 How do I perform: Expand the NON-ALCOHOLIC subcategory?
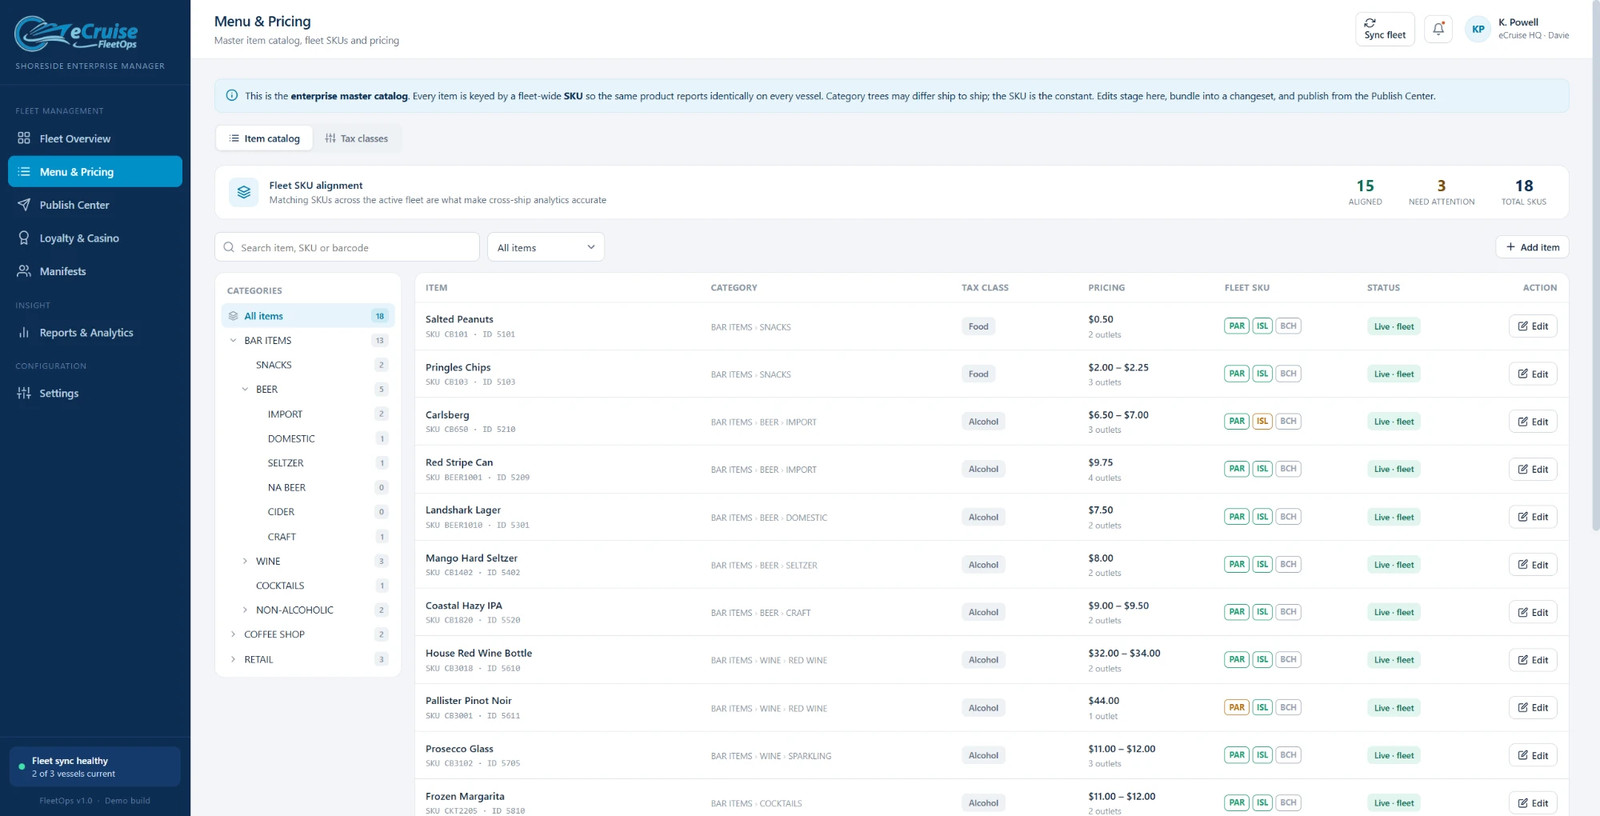[x=245, y=610]
